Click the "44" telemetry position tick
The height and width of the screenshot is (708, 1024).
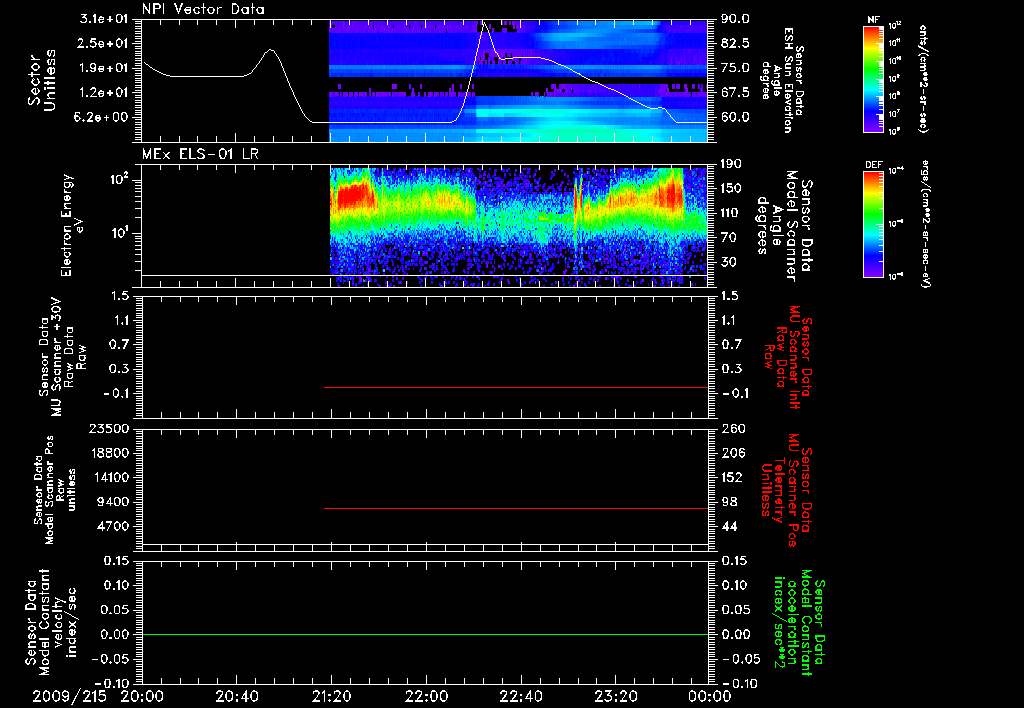pyautogui.click(x=728, y=526)
